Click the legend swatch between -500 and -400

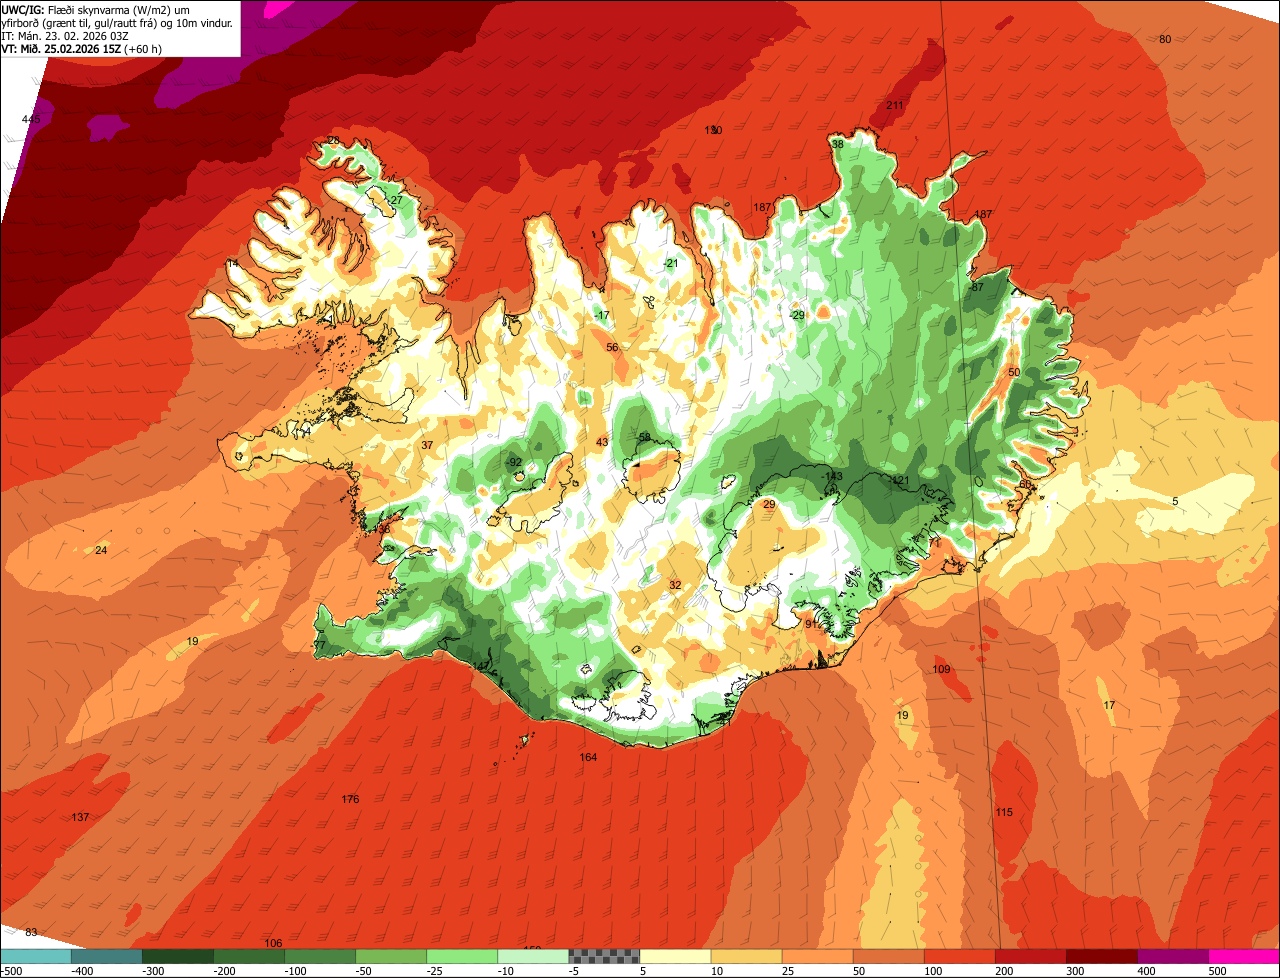click(x=35, y=956)
